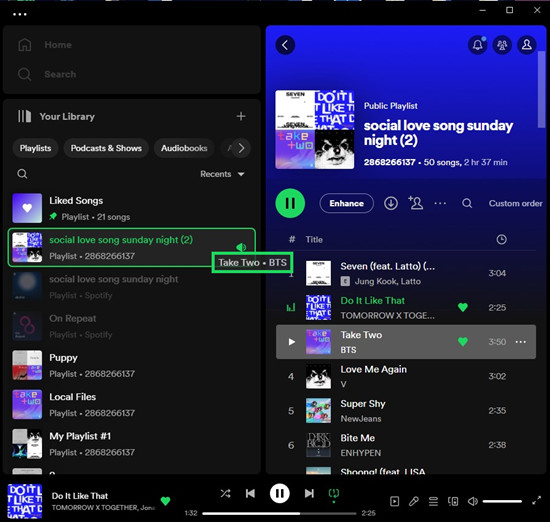This screenshot has width=550, height=522.
Task: Open Friend Activity icon
Action: pyautogui.click(x=502, y=45)
